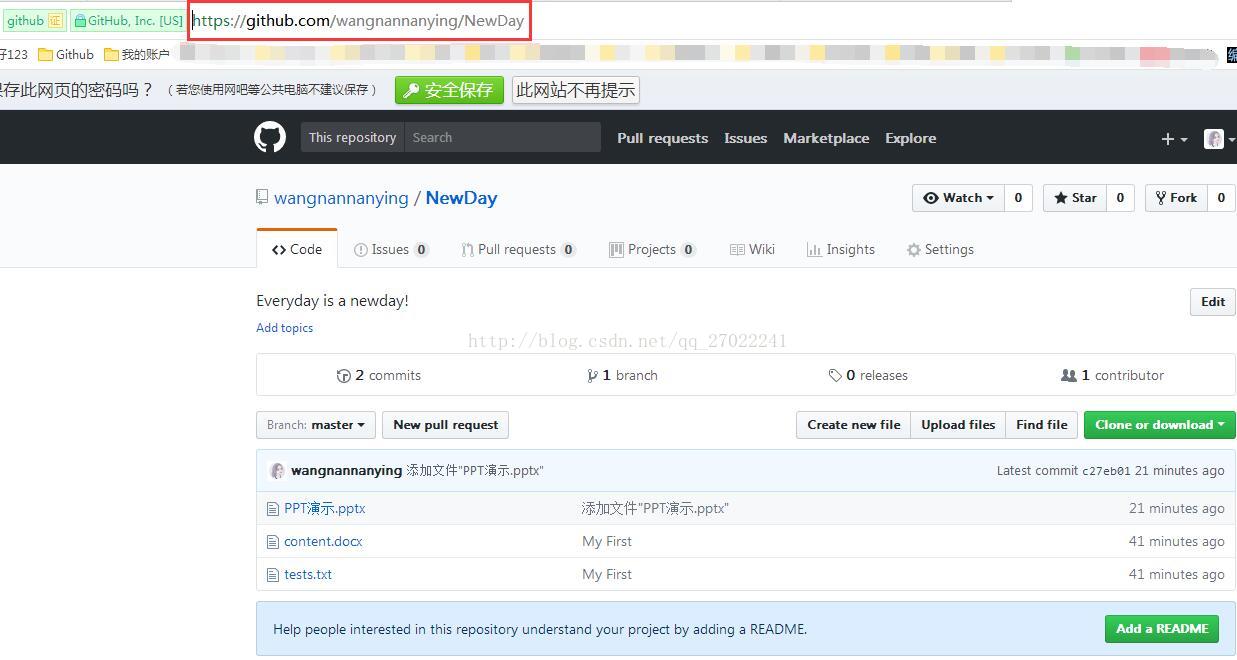Click the Github bookmarks folder
This screenshot has height=660, width=1237.
tap(66, 54)
